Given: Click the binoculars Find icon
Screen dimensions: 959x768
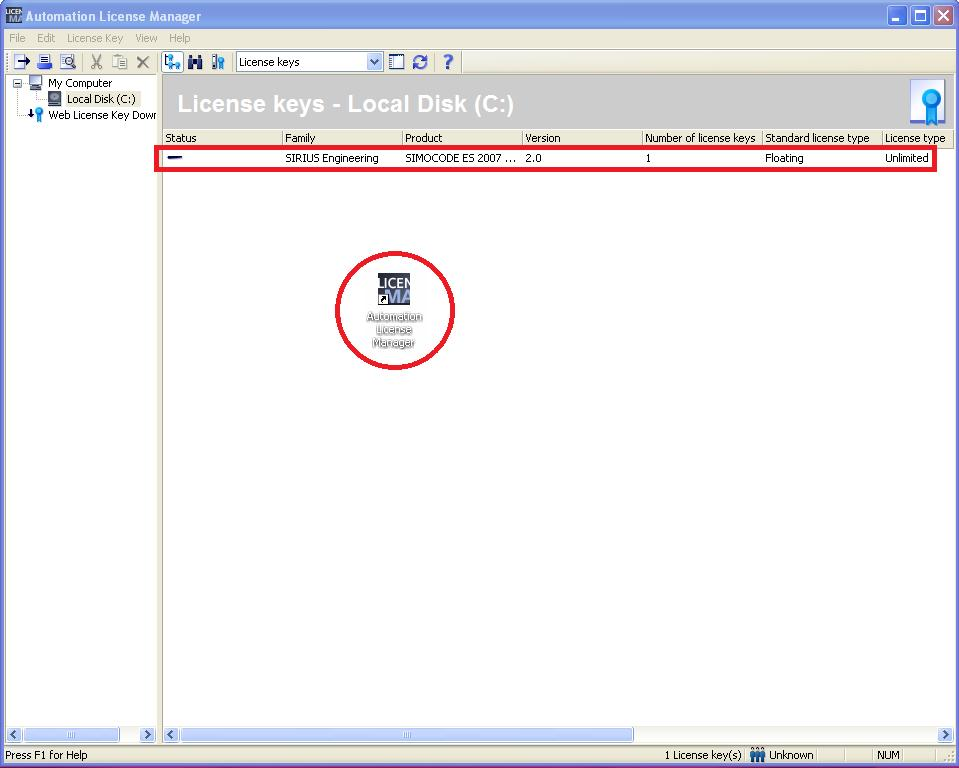Looking at the screenshot, I should [195, 62].
